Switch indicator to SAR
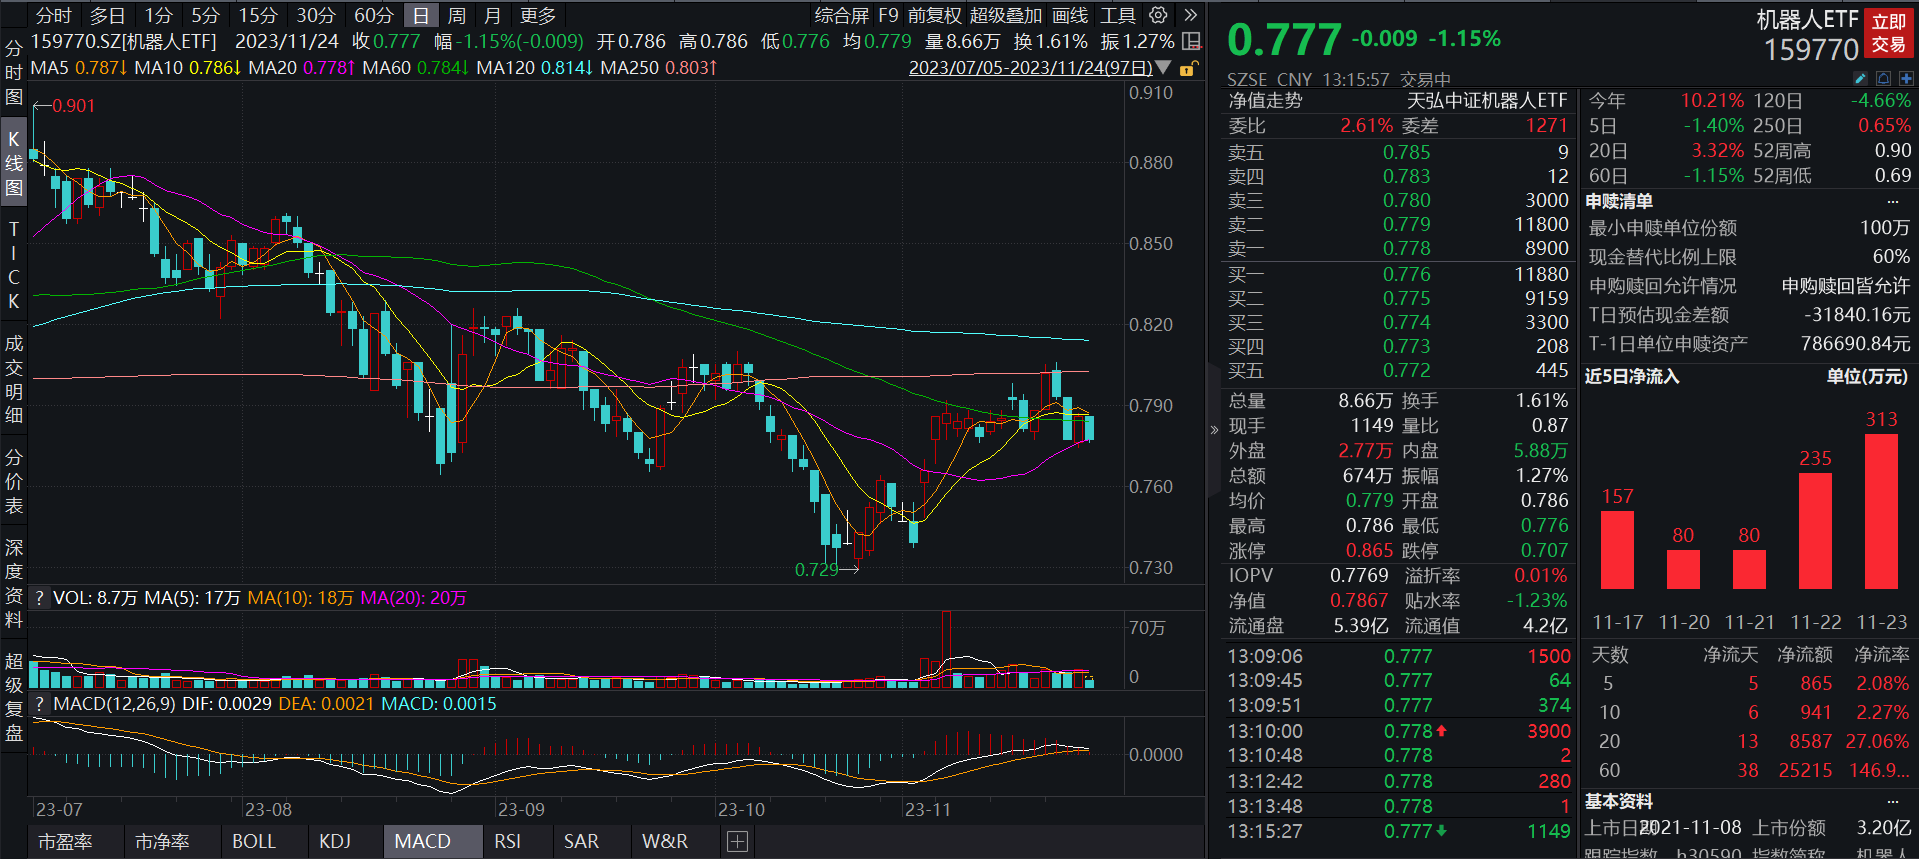The width and height of the screenshot is (1919, 859). pos(581,842)
